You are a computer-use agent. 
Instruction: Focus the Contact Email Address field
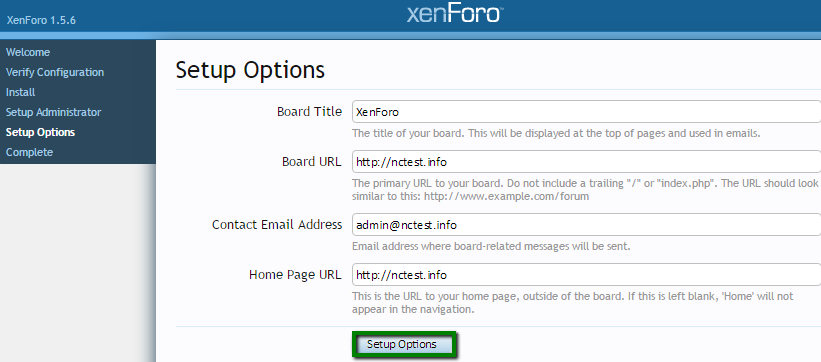point(586,224)
